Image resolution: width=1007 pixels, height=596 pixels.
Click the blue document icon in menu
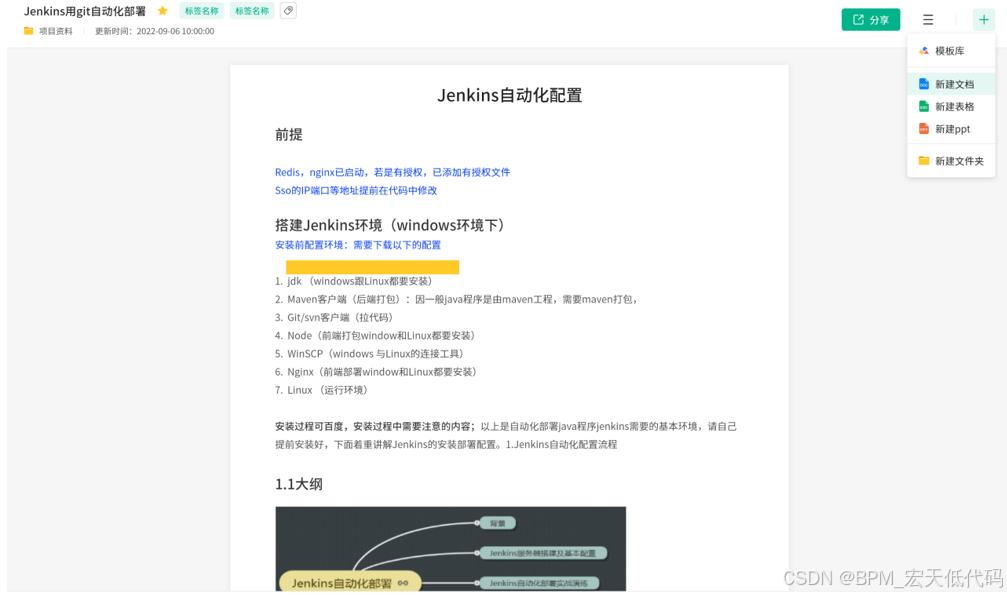[924, 84]
